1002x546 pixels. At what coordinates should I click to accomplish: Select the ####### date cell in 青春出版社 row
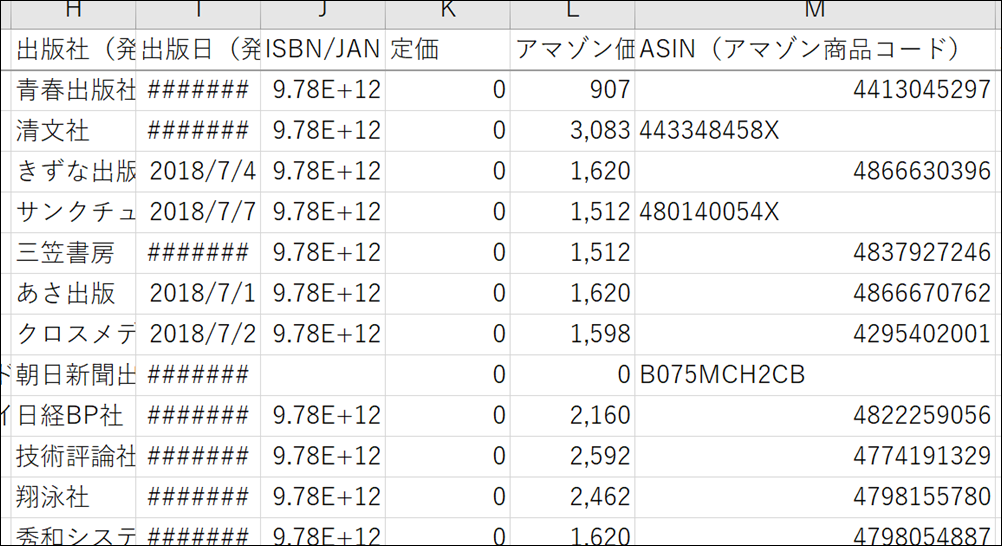tap(198, 90)
